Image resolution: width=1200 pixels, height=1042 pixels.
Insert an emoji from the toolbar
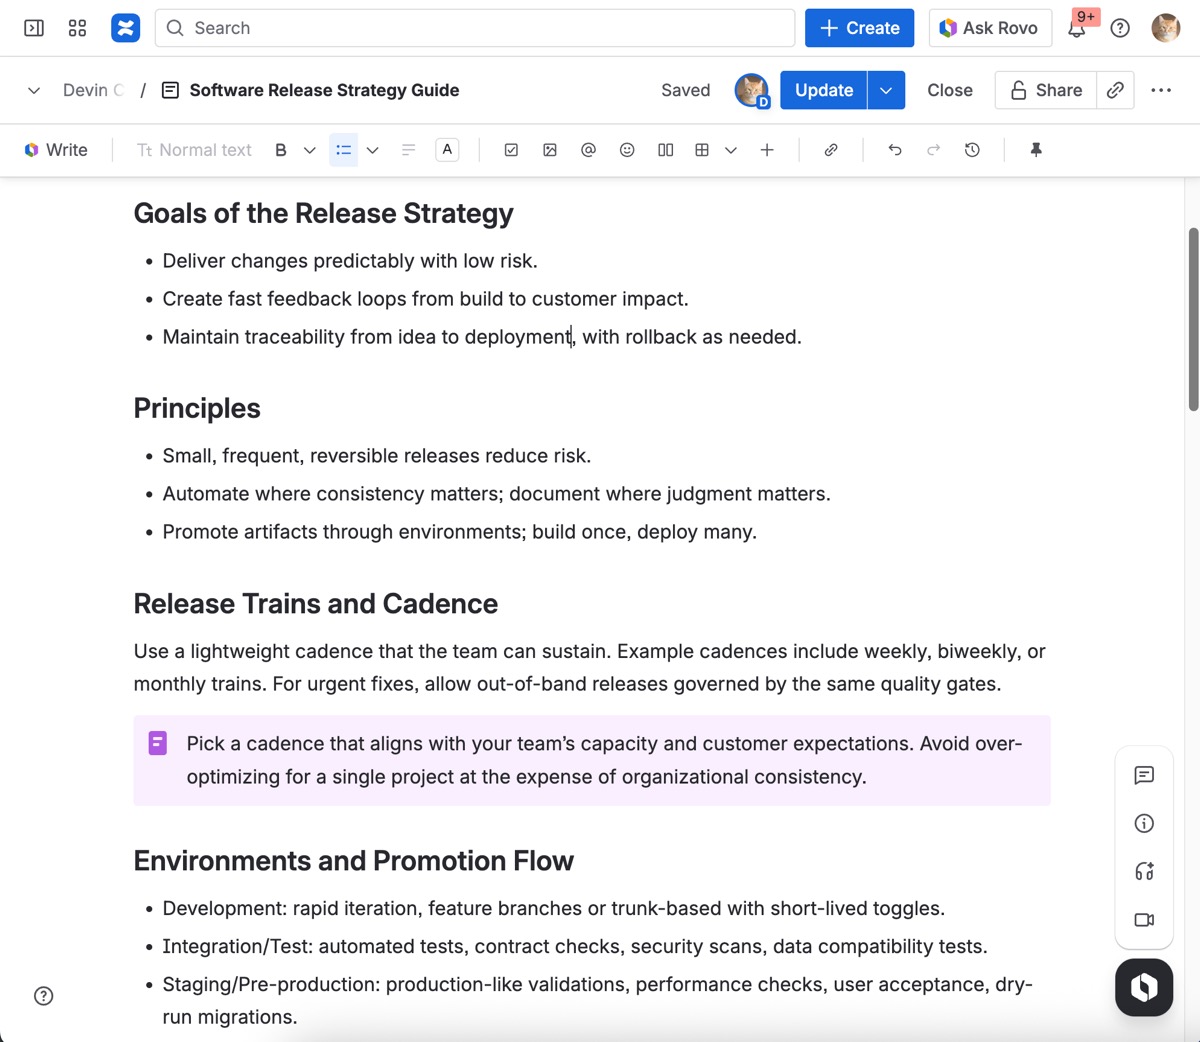627,149
